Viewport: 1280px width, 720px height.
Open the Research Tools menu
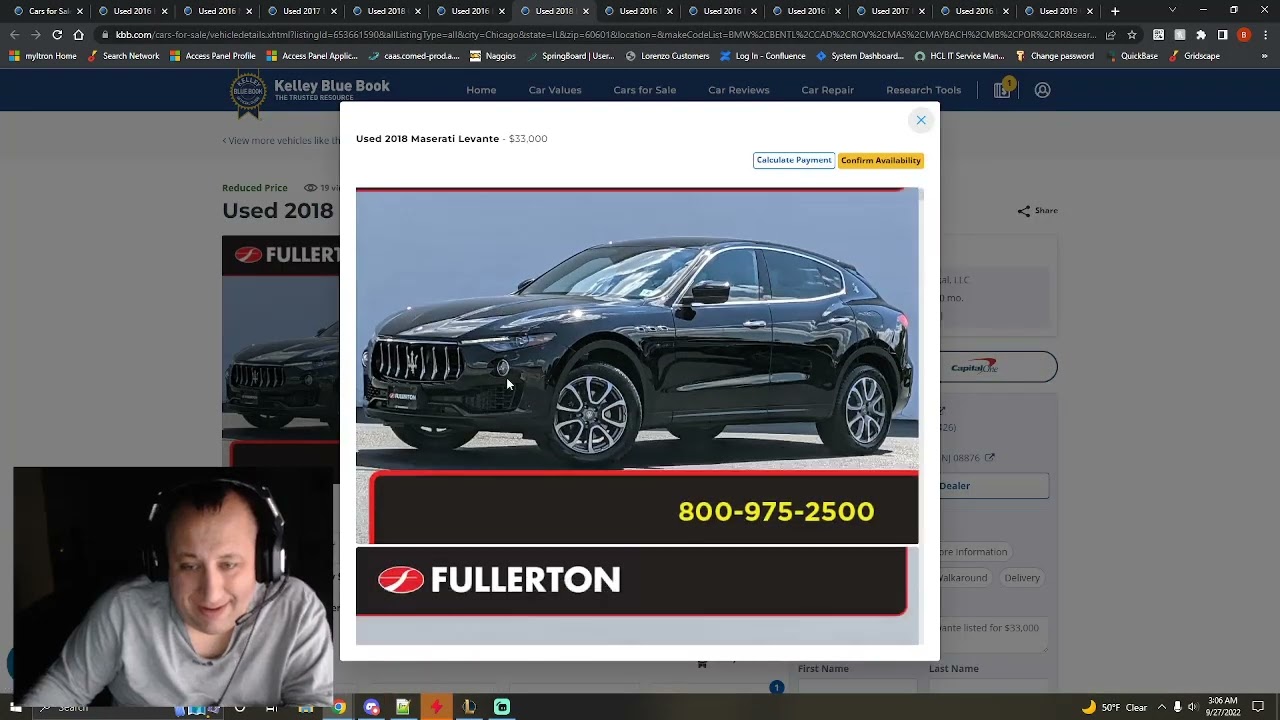[x=923, y=90]
